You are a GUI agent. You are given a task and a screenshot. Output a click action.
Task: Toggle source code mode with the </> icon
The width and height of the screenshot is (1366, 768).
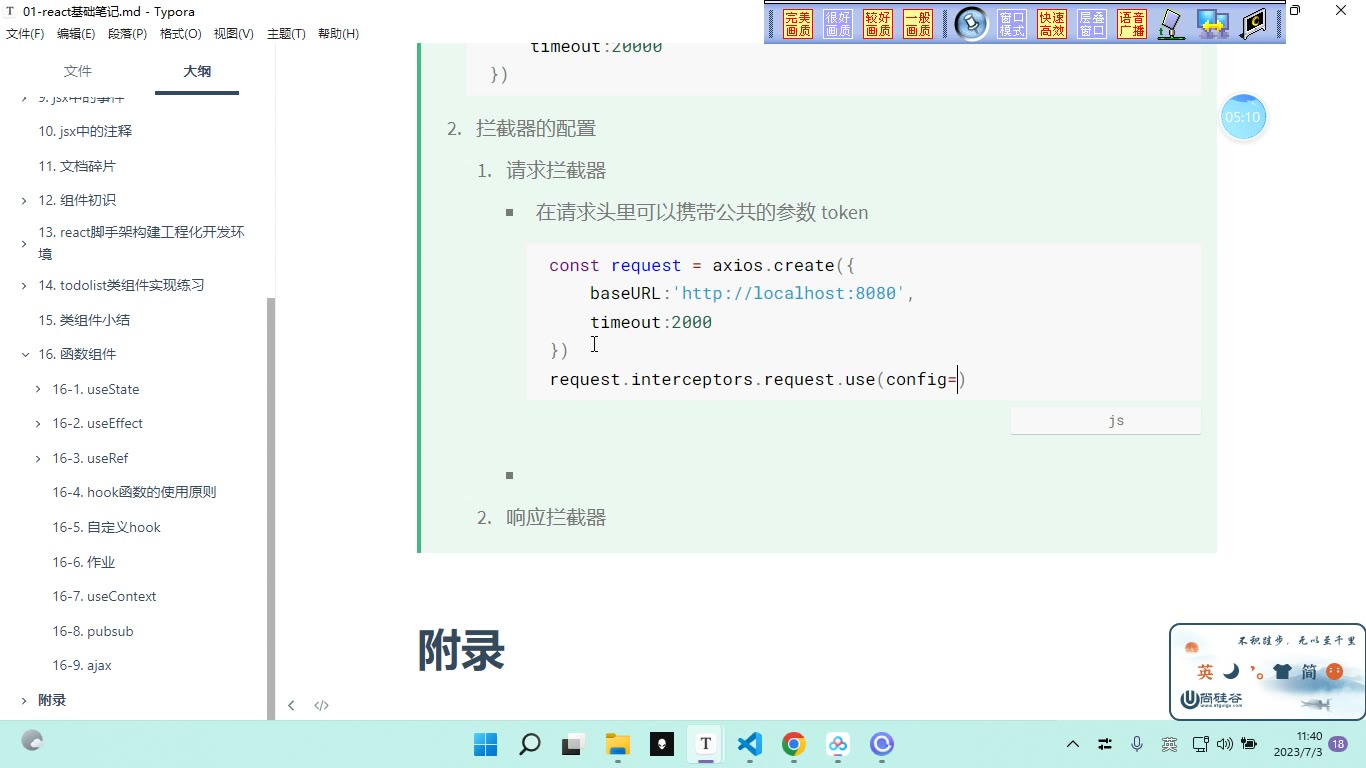pos(321,705)
